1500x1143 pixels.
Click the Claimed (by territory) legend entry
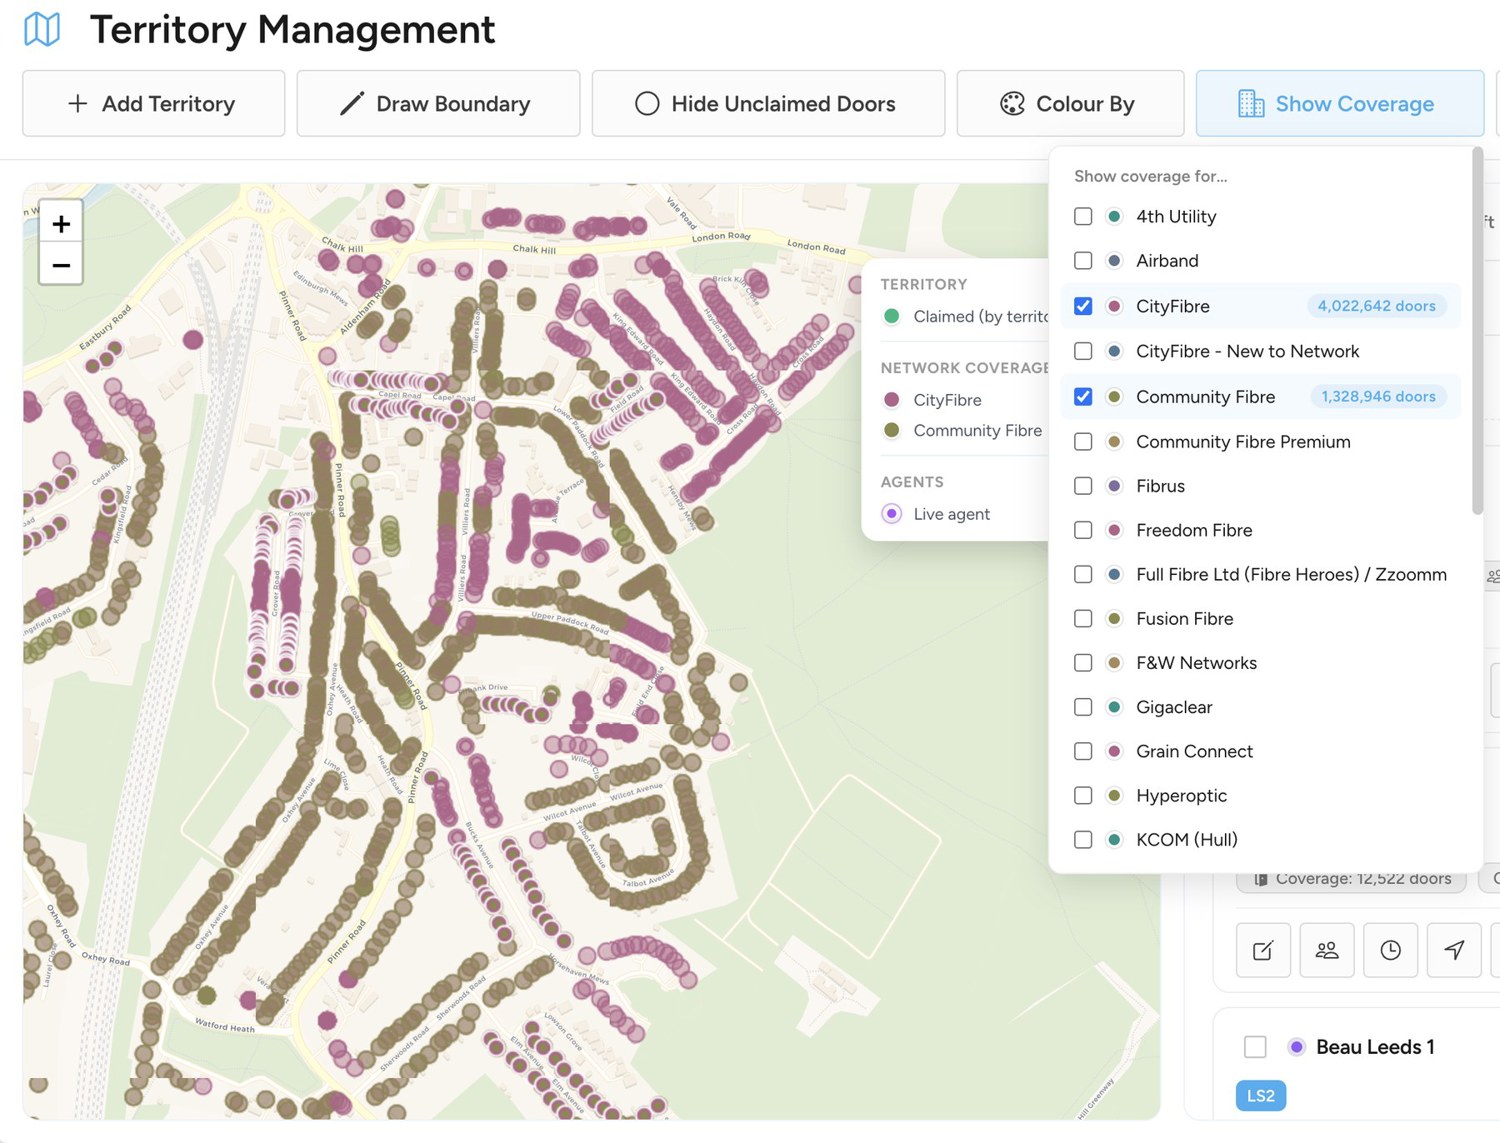[965, 316]
